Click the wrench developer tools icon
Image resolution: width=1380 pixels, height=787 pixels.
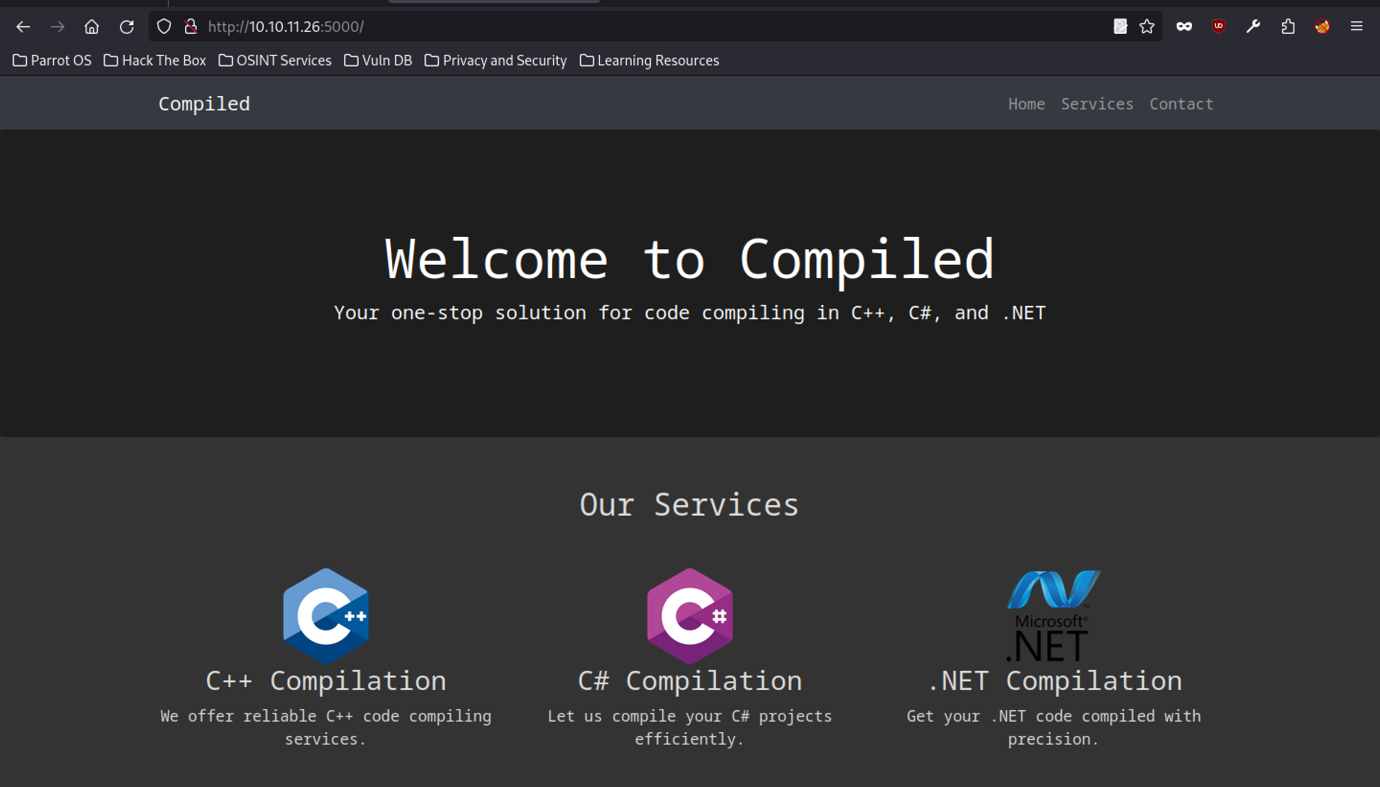(x=1252, y=27)
